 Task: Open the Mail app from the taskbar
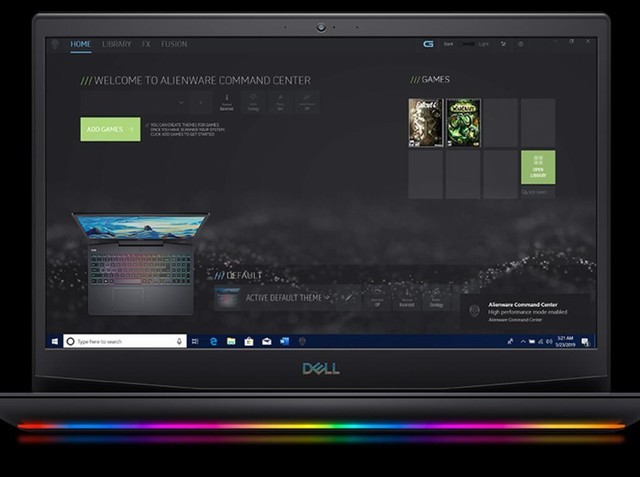[267, 342]
